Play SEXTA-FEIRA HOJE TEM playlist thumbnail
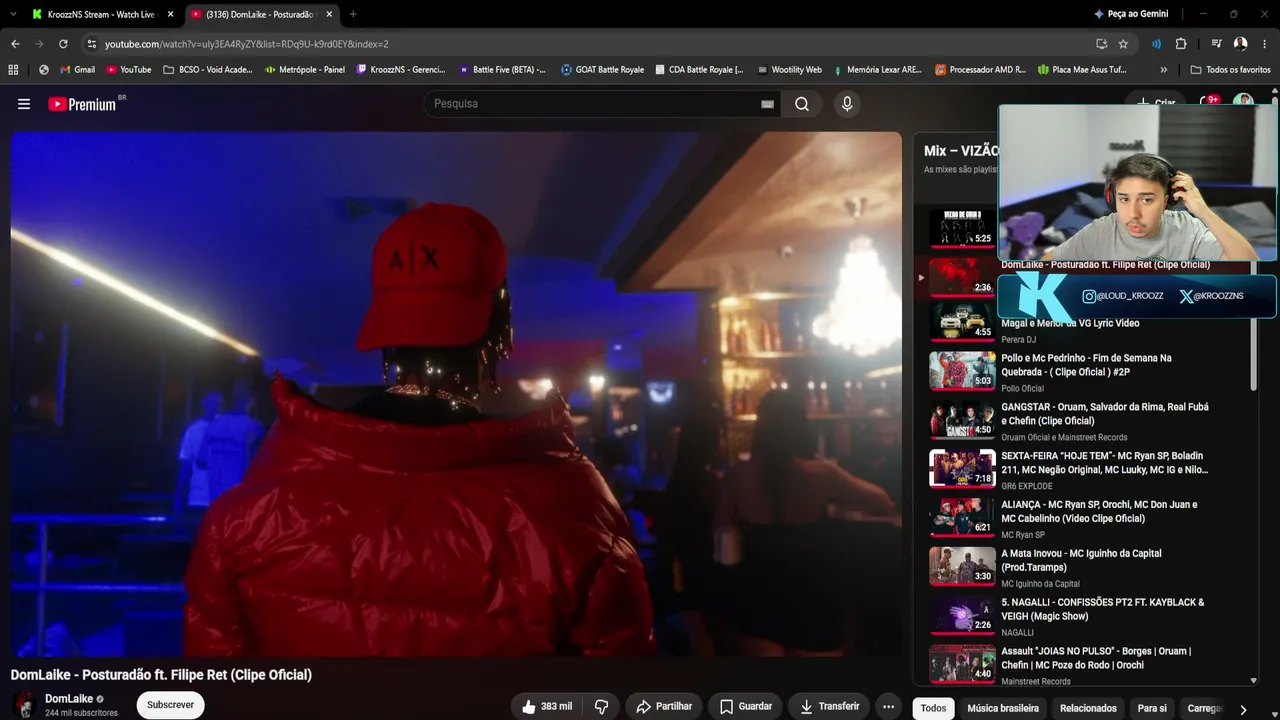The width and height of the screenshot is (1280, 720). tap(962, 468)
